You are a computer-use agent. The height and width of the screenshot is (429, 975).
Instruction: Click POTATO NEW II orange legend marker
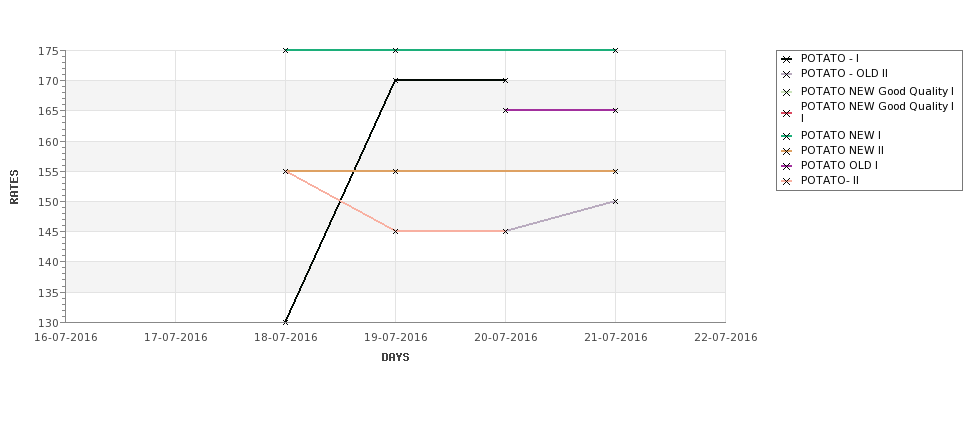[x=787, y=151]
